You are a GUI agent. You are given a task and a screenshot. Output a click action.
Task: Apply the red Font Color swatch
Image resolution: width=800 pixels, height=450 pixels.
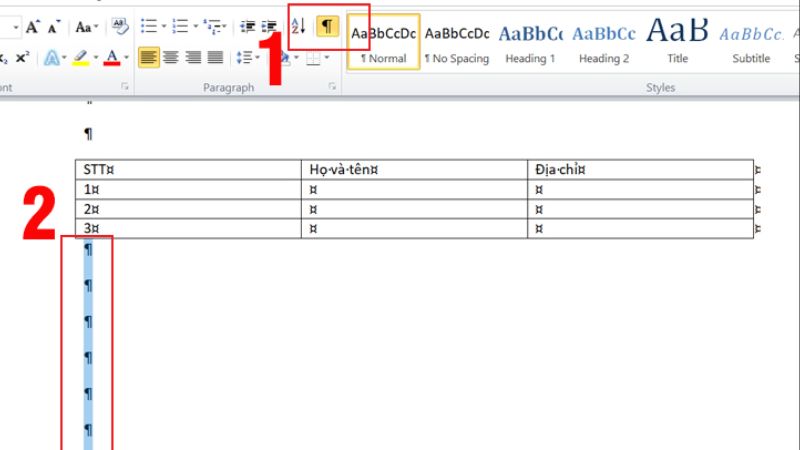click(x=112, y=58)
